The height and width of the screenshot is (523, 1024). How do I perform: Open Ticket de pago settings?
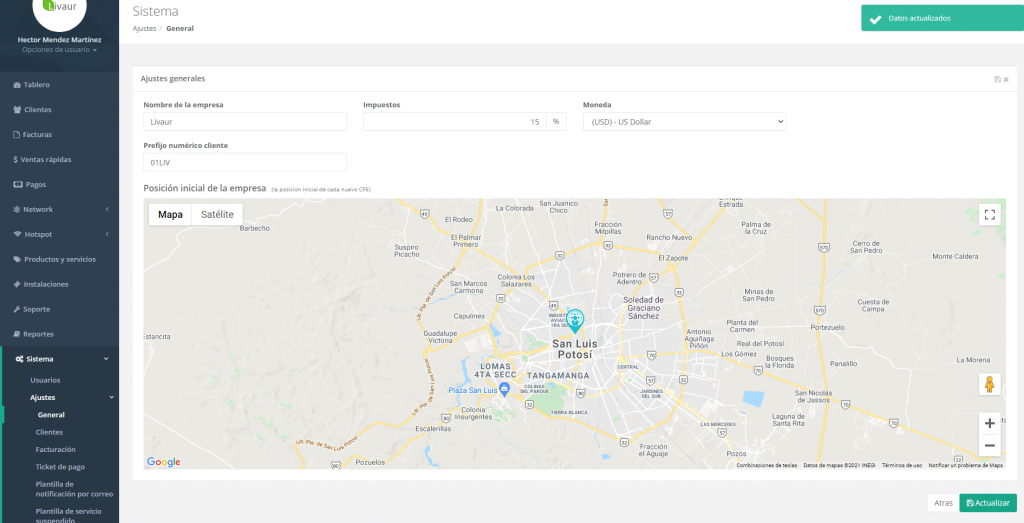[60, 467]
